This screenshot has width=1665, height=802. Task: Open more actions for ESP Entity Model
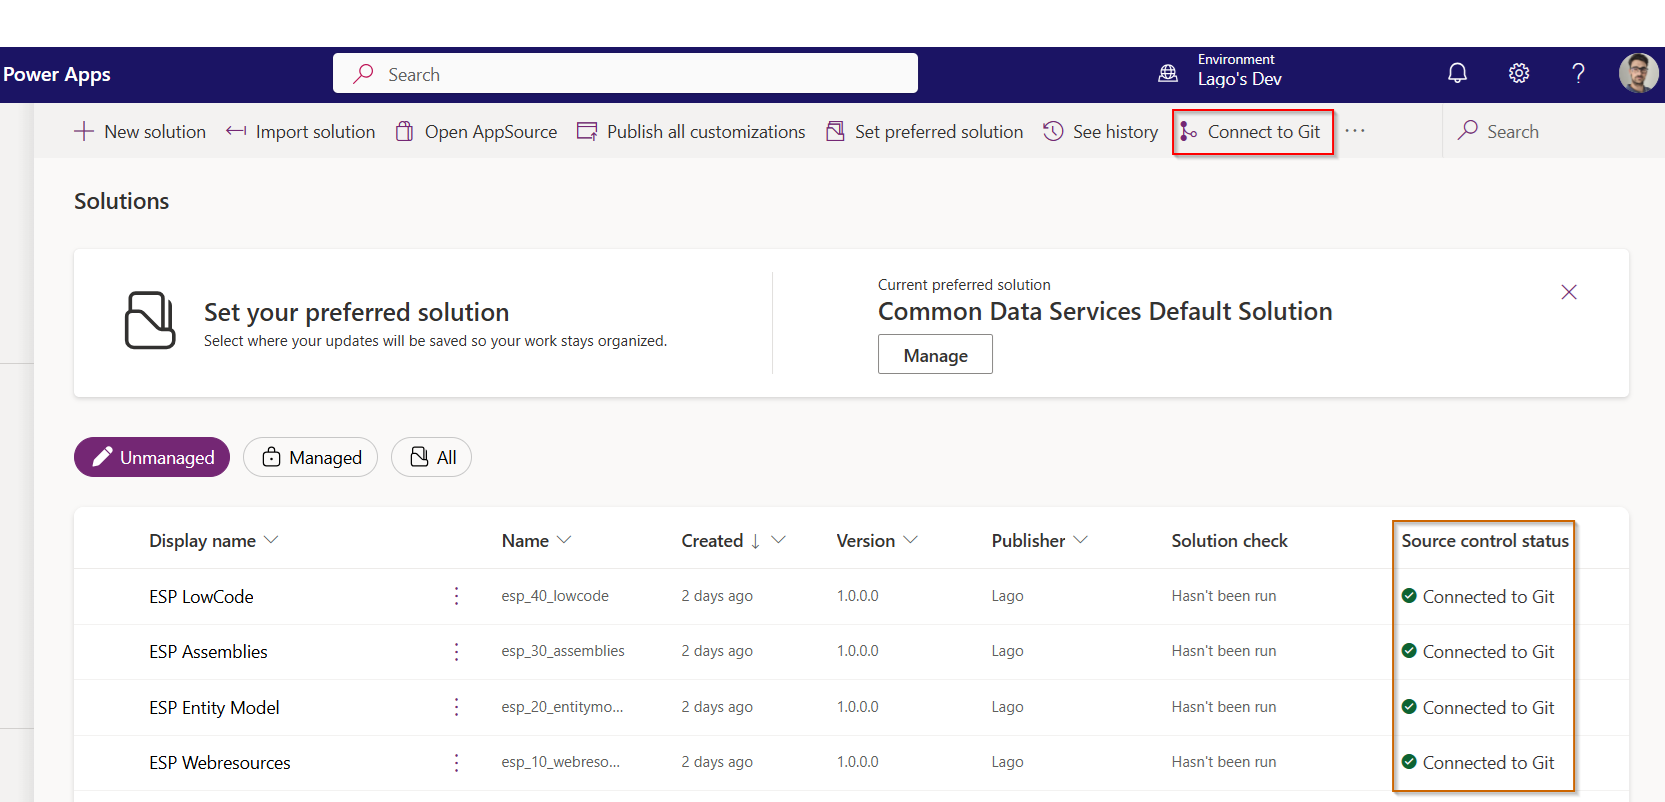tap(456, 707)
